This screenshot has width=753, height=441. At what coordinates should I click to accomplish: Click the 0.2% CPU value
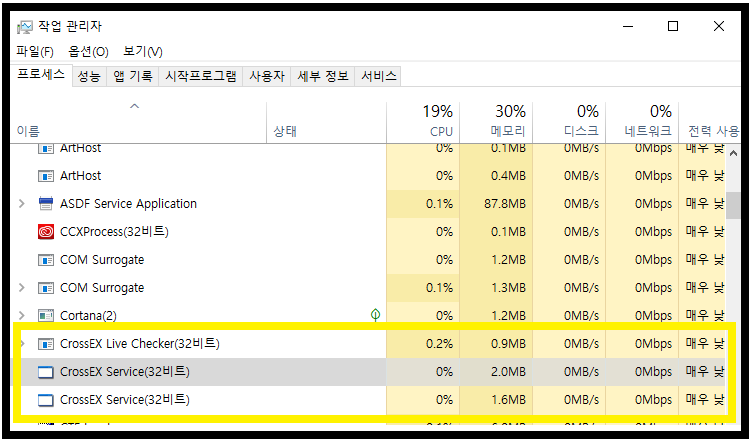439,344
